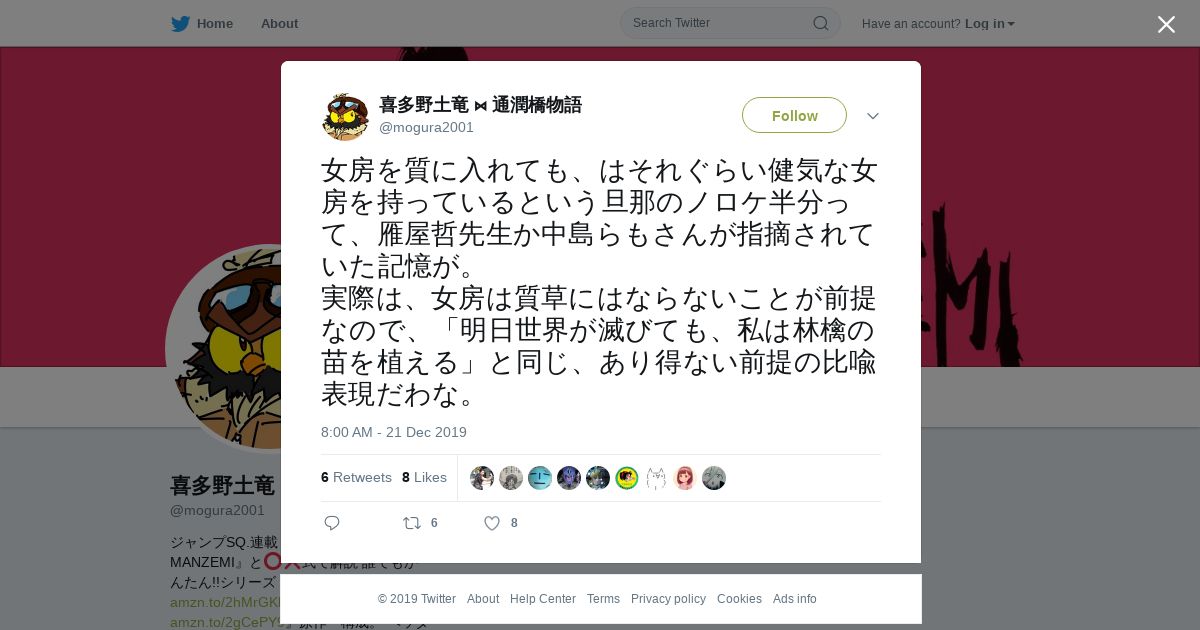
Task: Follow @mogura2001 using the Follow button
Action: point(794,115)
